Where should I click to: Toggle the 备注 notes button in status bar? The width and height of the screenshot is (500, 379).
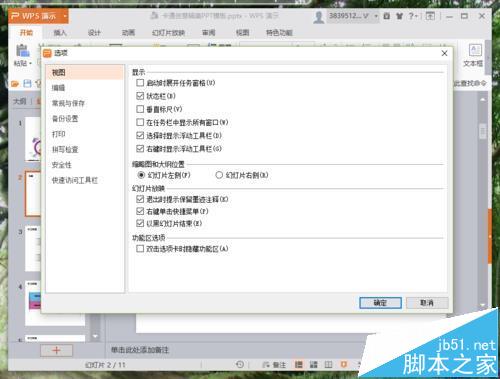coord(275,365)
